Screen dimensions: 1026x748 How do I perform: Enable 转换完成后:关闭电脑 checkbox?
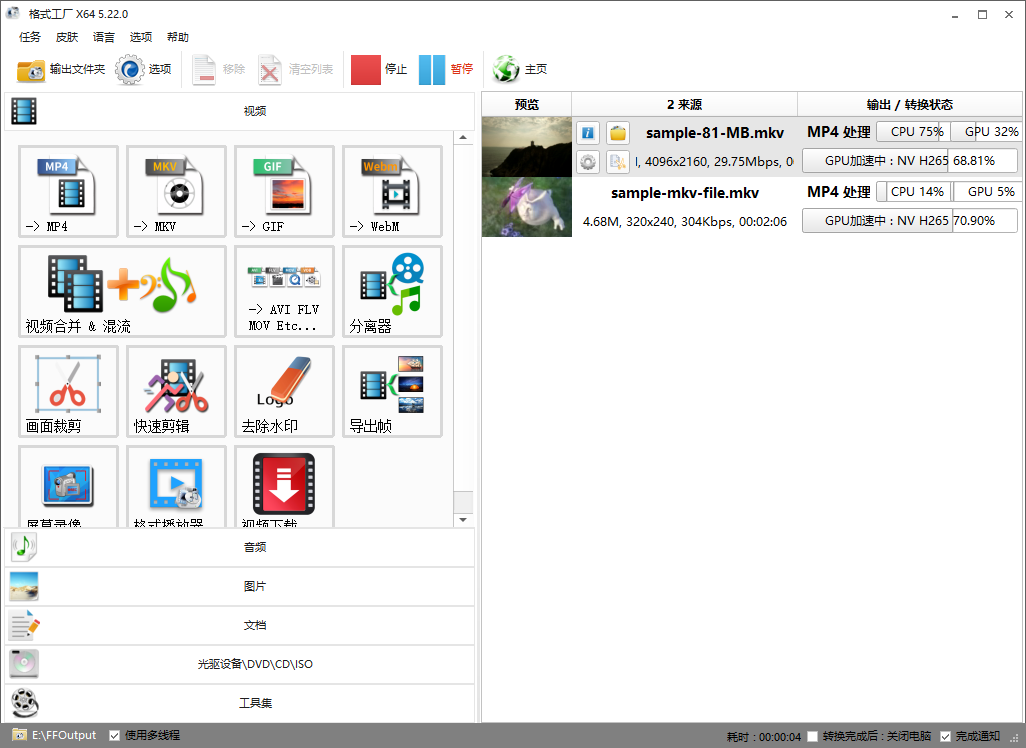click(813, 736)
